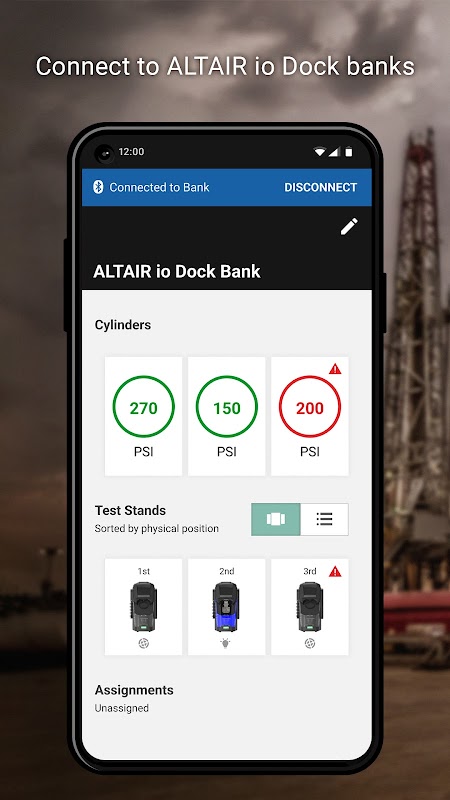Image resolution: width=450 pixels, height=800 pixels.
Task: Switch to physical position view toggle
Action: coord(276,519)
